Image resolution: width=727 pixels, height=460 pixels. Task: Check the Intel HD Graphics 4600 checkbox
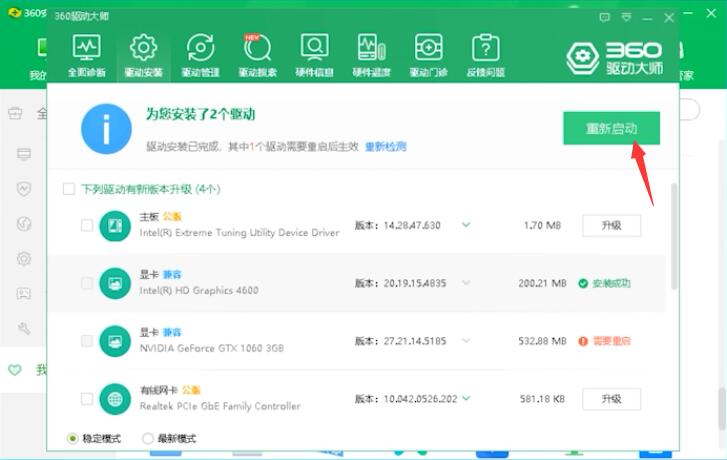click(87, 283)
